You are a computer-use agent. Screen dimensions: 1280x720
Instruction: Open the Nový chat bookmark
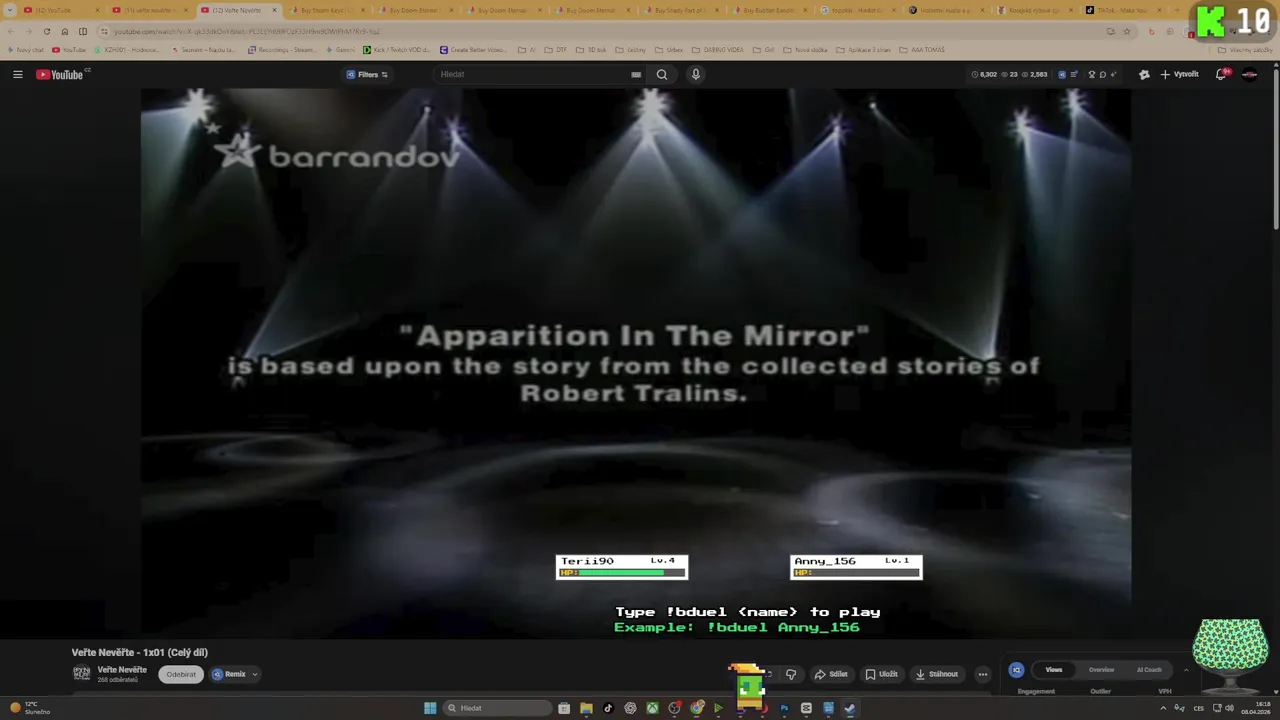click(x=25, y=50)
